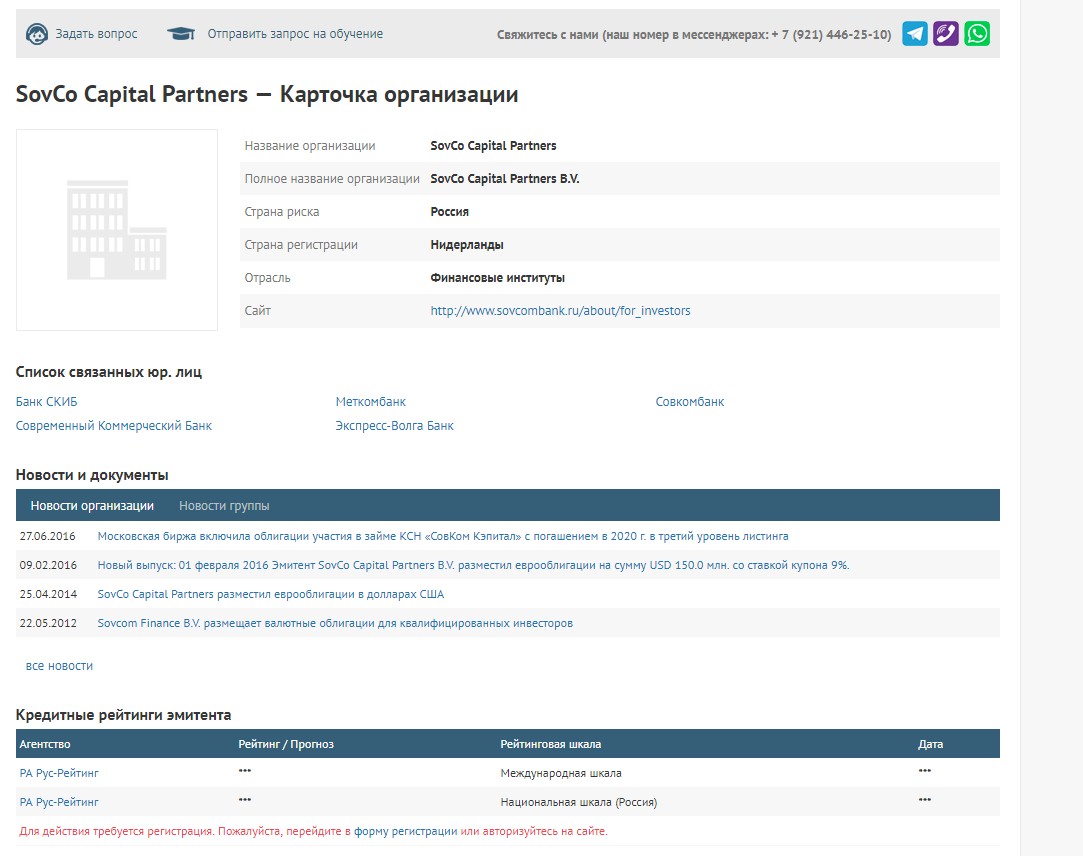
Task: Click the organization building placeholder image
Action: coord(117,229)
